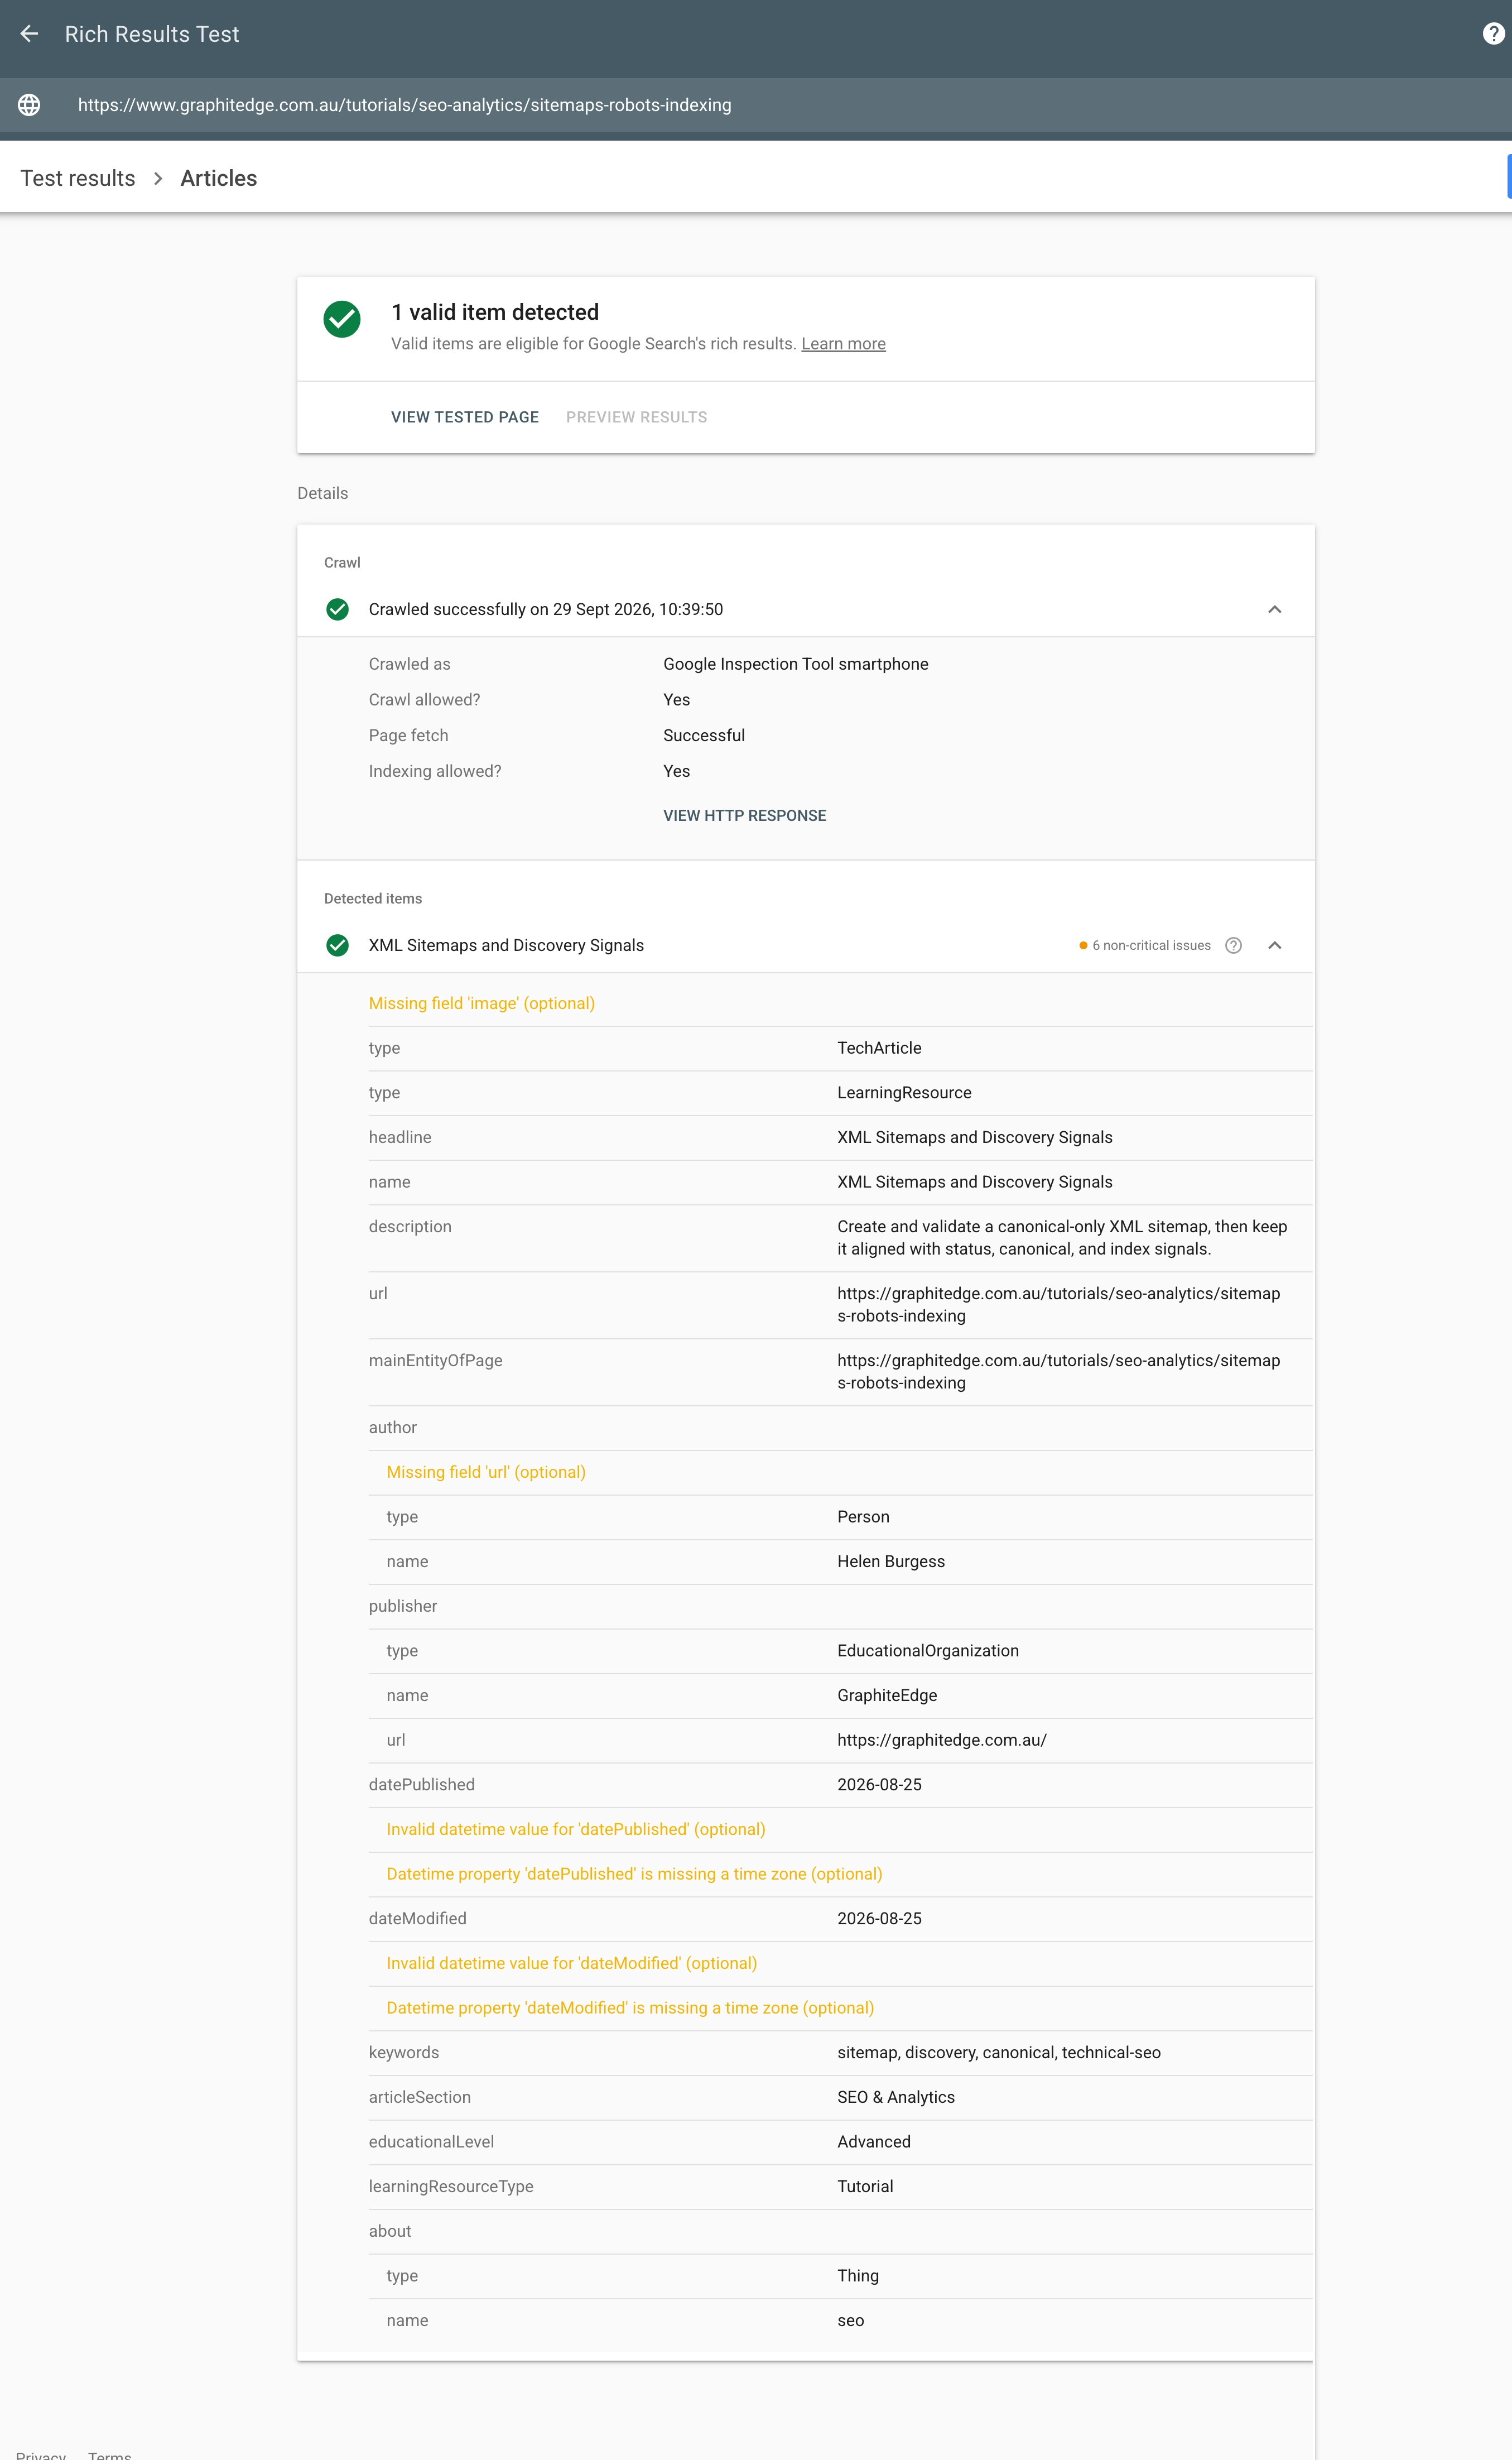
Task: Click the mainEntityOfPage URL value
Action: point(1058,1372)
